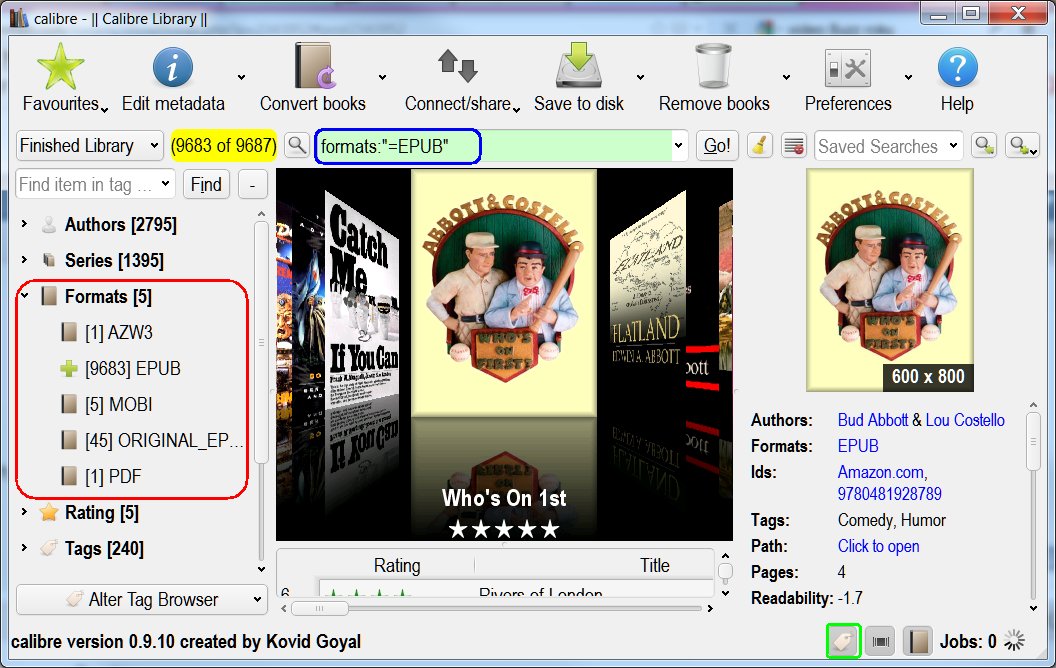This screenshot has width=1056, height=668.
Task: Click the book details vertical scrollbar thumb
Action: pyautogui.click(x=1033, y=441)
